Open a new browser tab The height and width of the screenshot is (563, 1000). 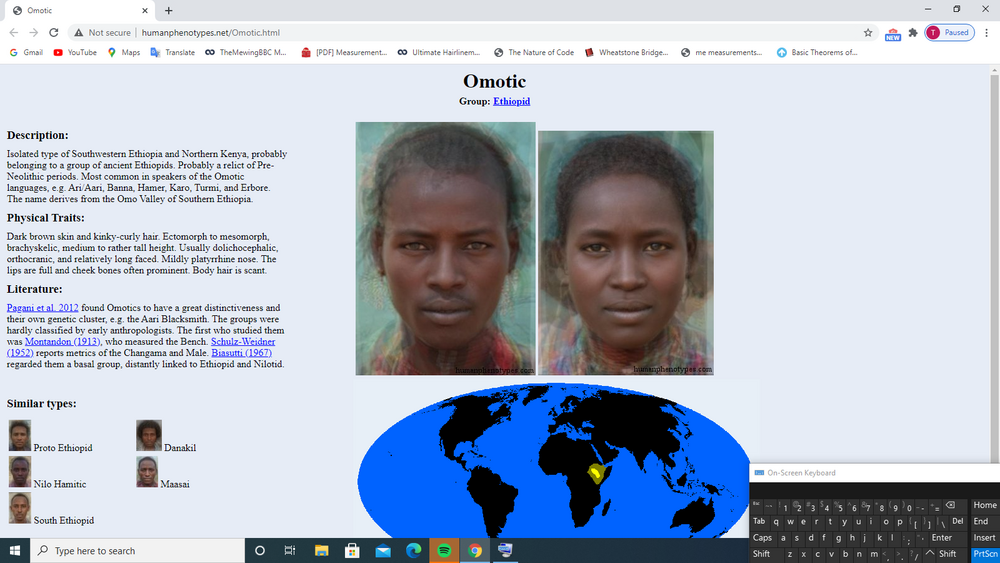(x=168, y=10)
